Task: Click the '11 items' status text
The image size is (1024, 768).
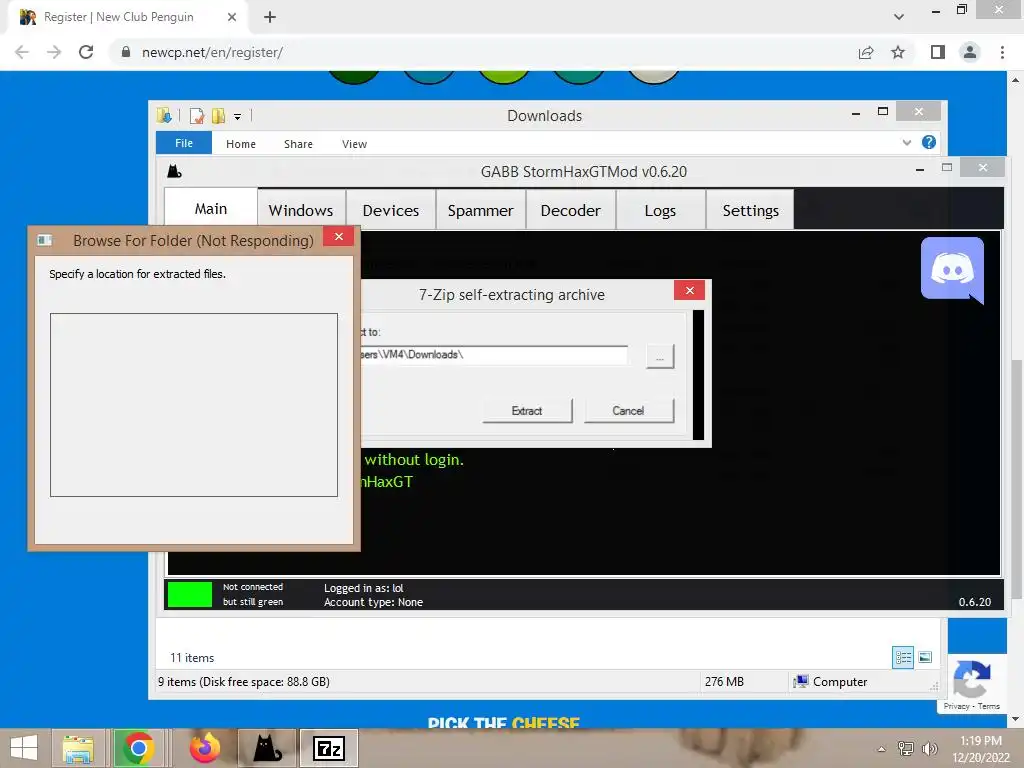Action: (192, 658)
